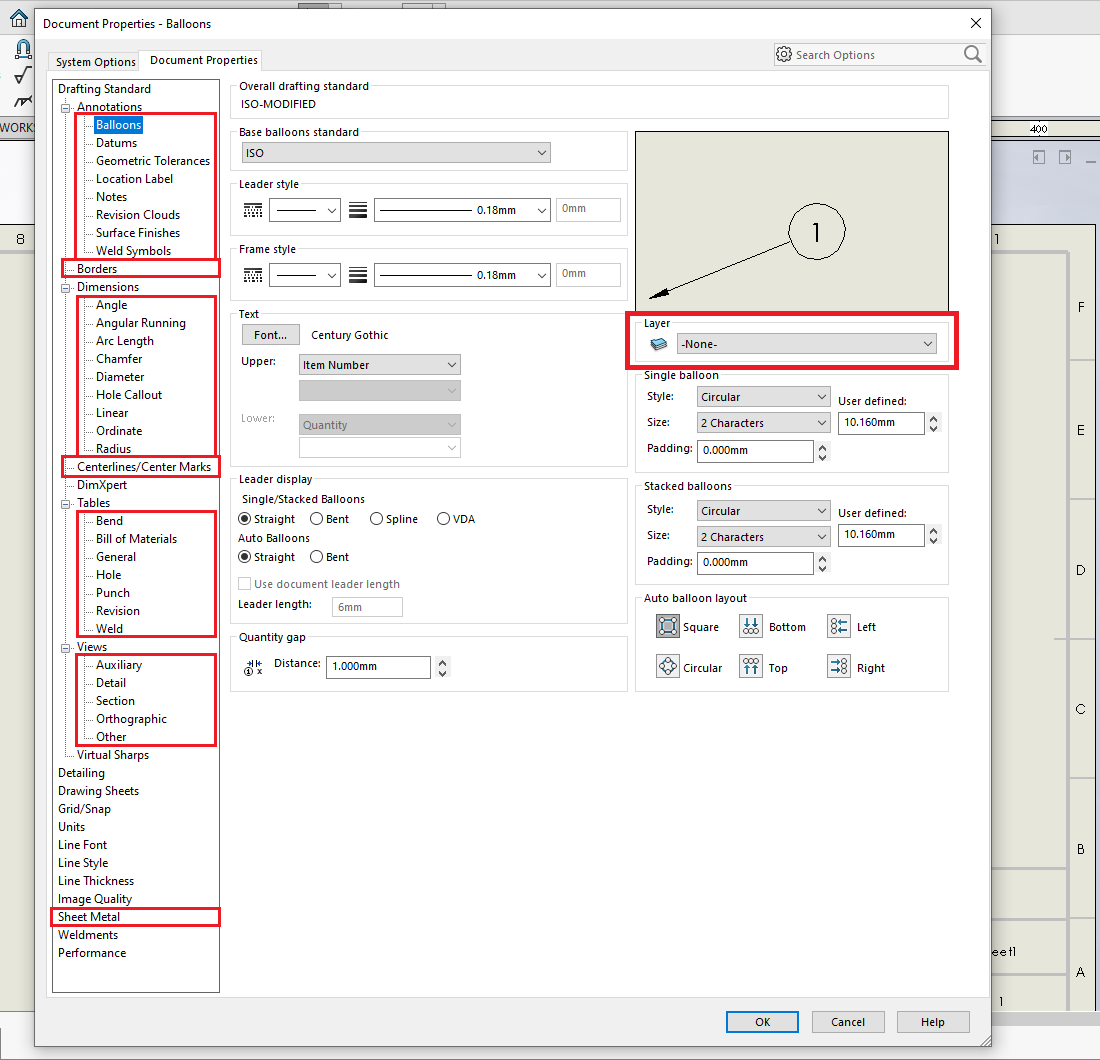Expand the Upper text Item Number dropdown
Image resolution: width=1100 pixels, height=1060 pixels.
point(380,365)
